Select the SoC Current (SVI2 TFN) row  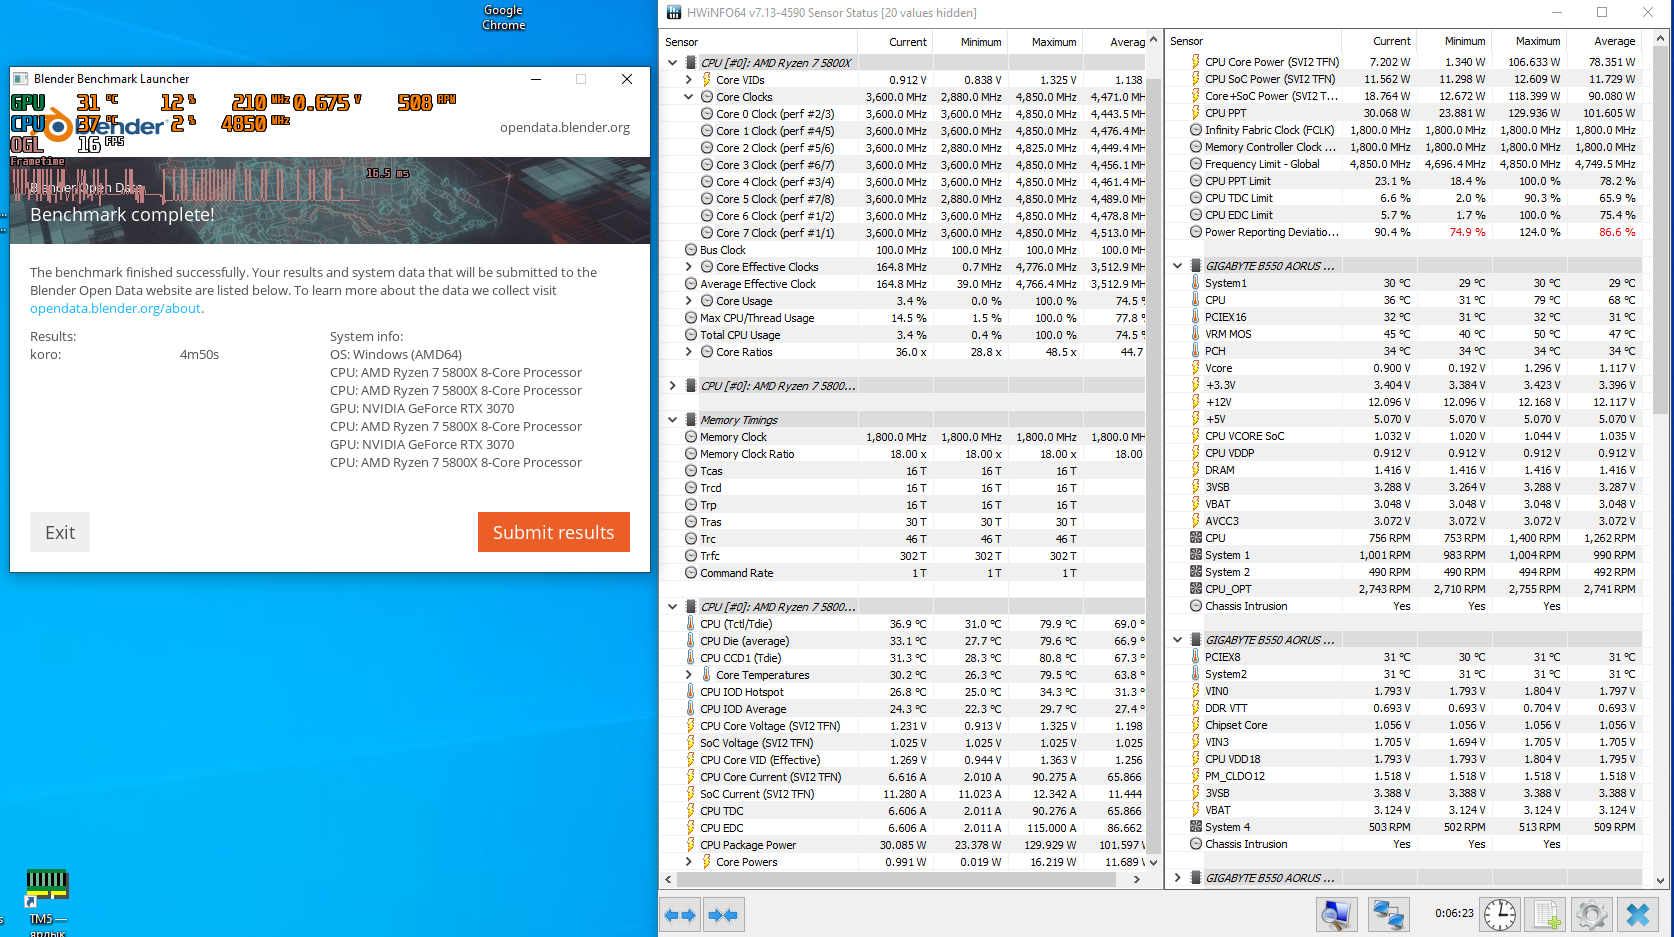tap(903, 794)
